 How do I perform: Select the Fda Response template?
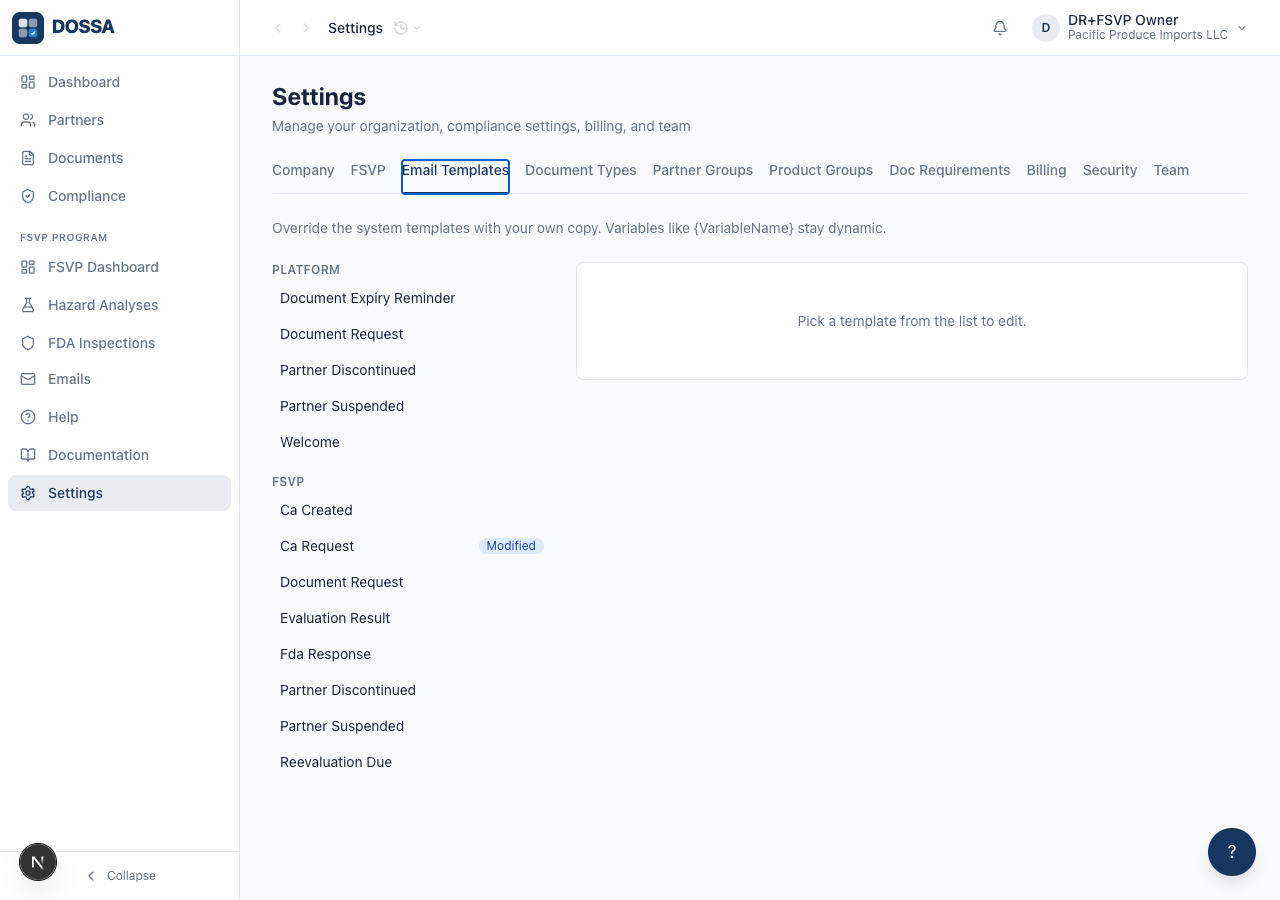pyautogui.click(x=412, y=654)
